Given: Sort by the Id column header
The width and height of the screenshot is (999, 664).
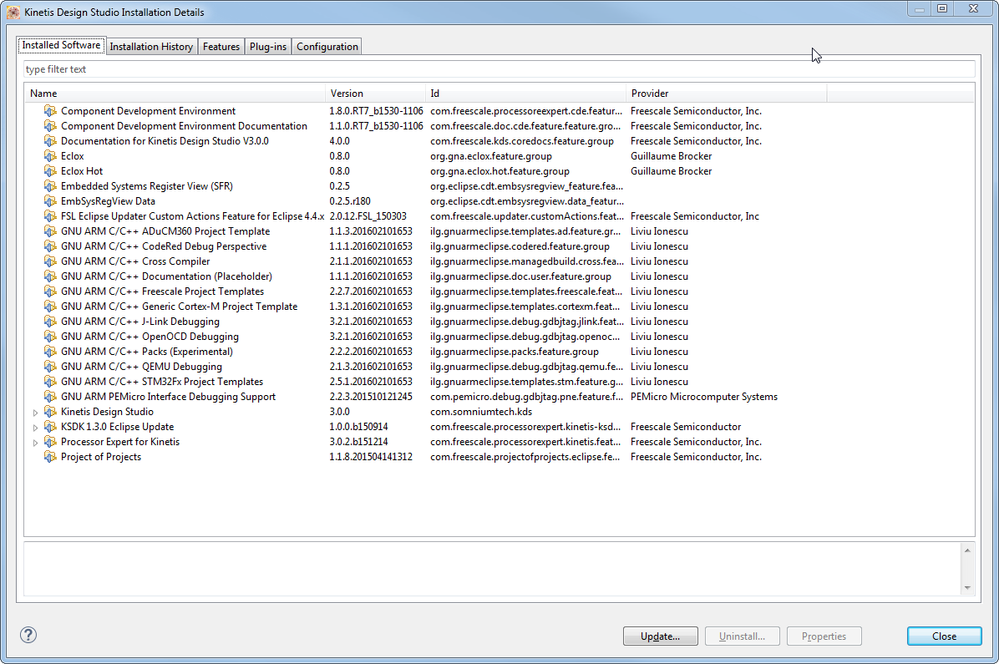Looking at the screenshot, I should 526,93.
